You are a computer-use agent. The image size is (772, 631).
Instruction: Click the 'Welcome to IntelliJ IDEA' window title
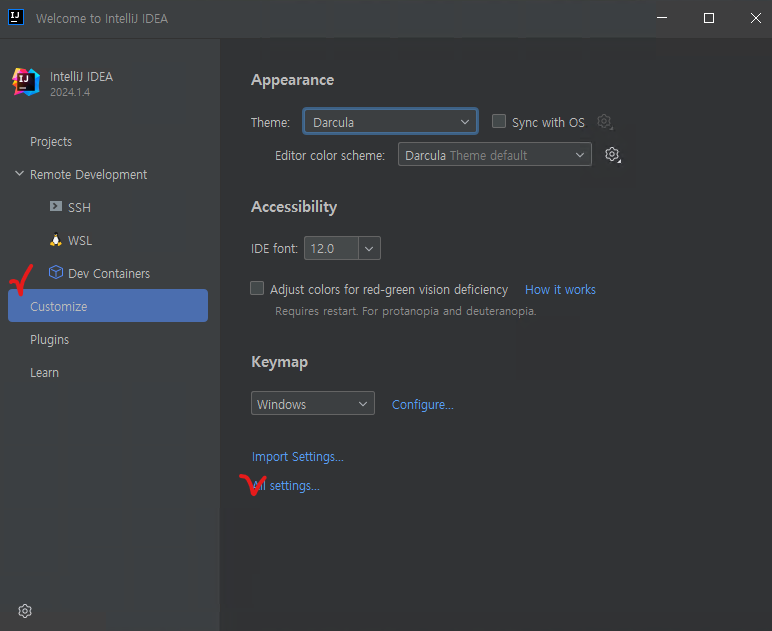102,19
